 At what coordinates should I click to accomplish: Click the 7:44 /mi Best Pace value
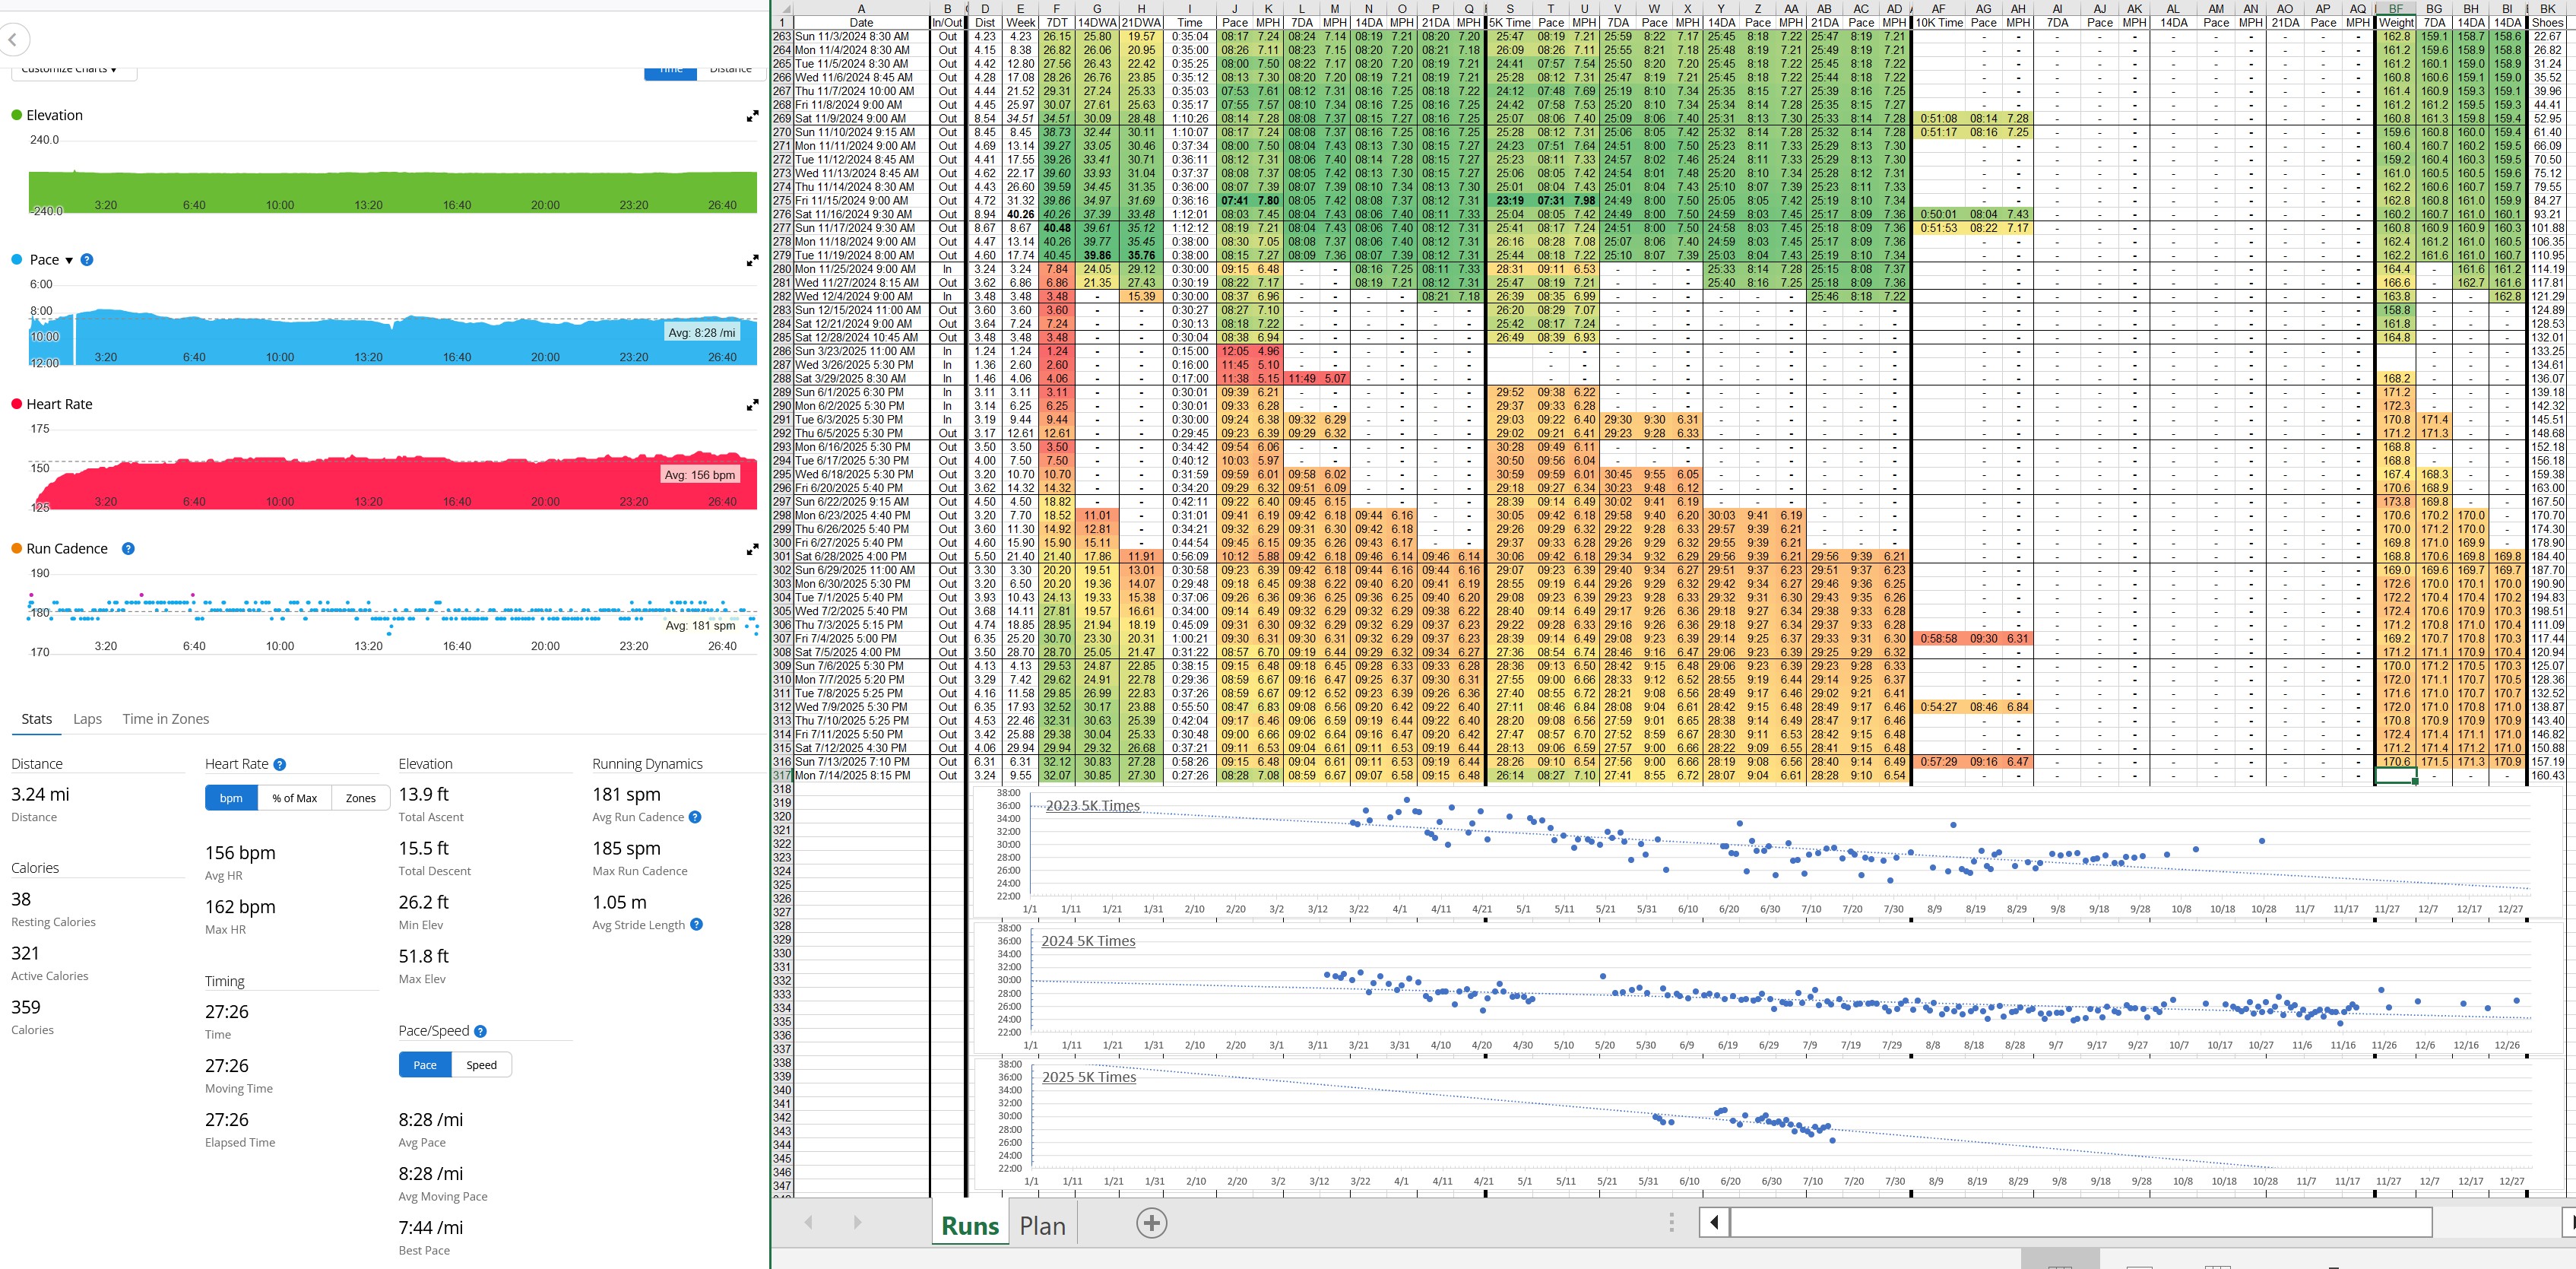[431, 1227]
